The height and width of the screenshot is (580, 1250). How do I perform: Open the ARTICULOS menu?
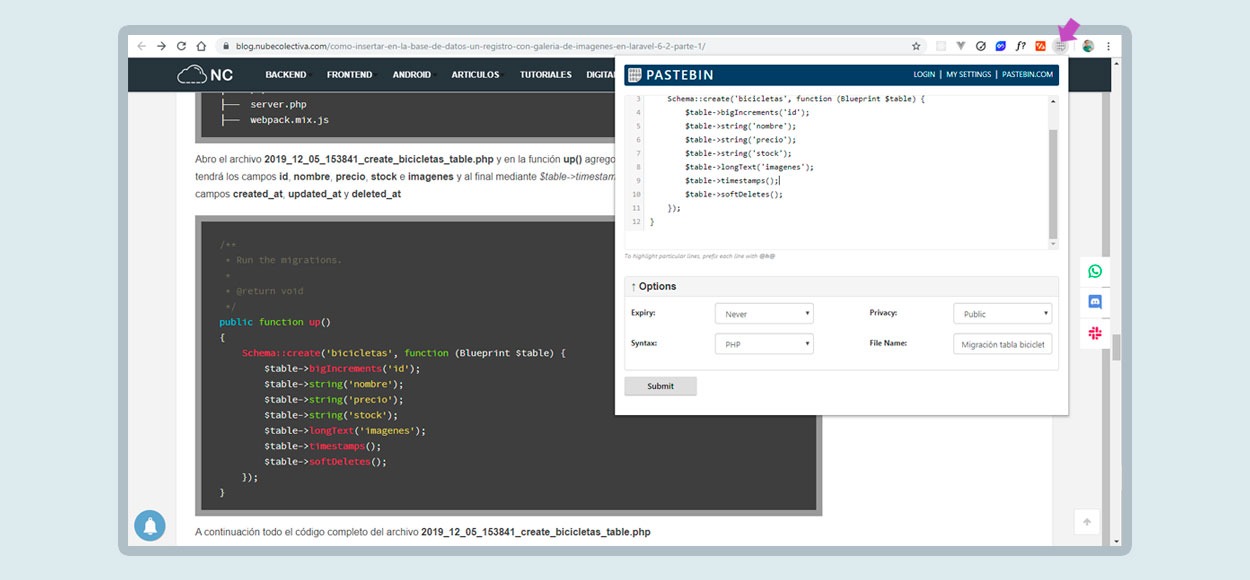[475, 75]
